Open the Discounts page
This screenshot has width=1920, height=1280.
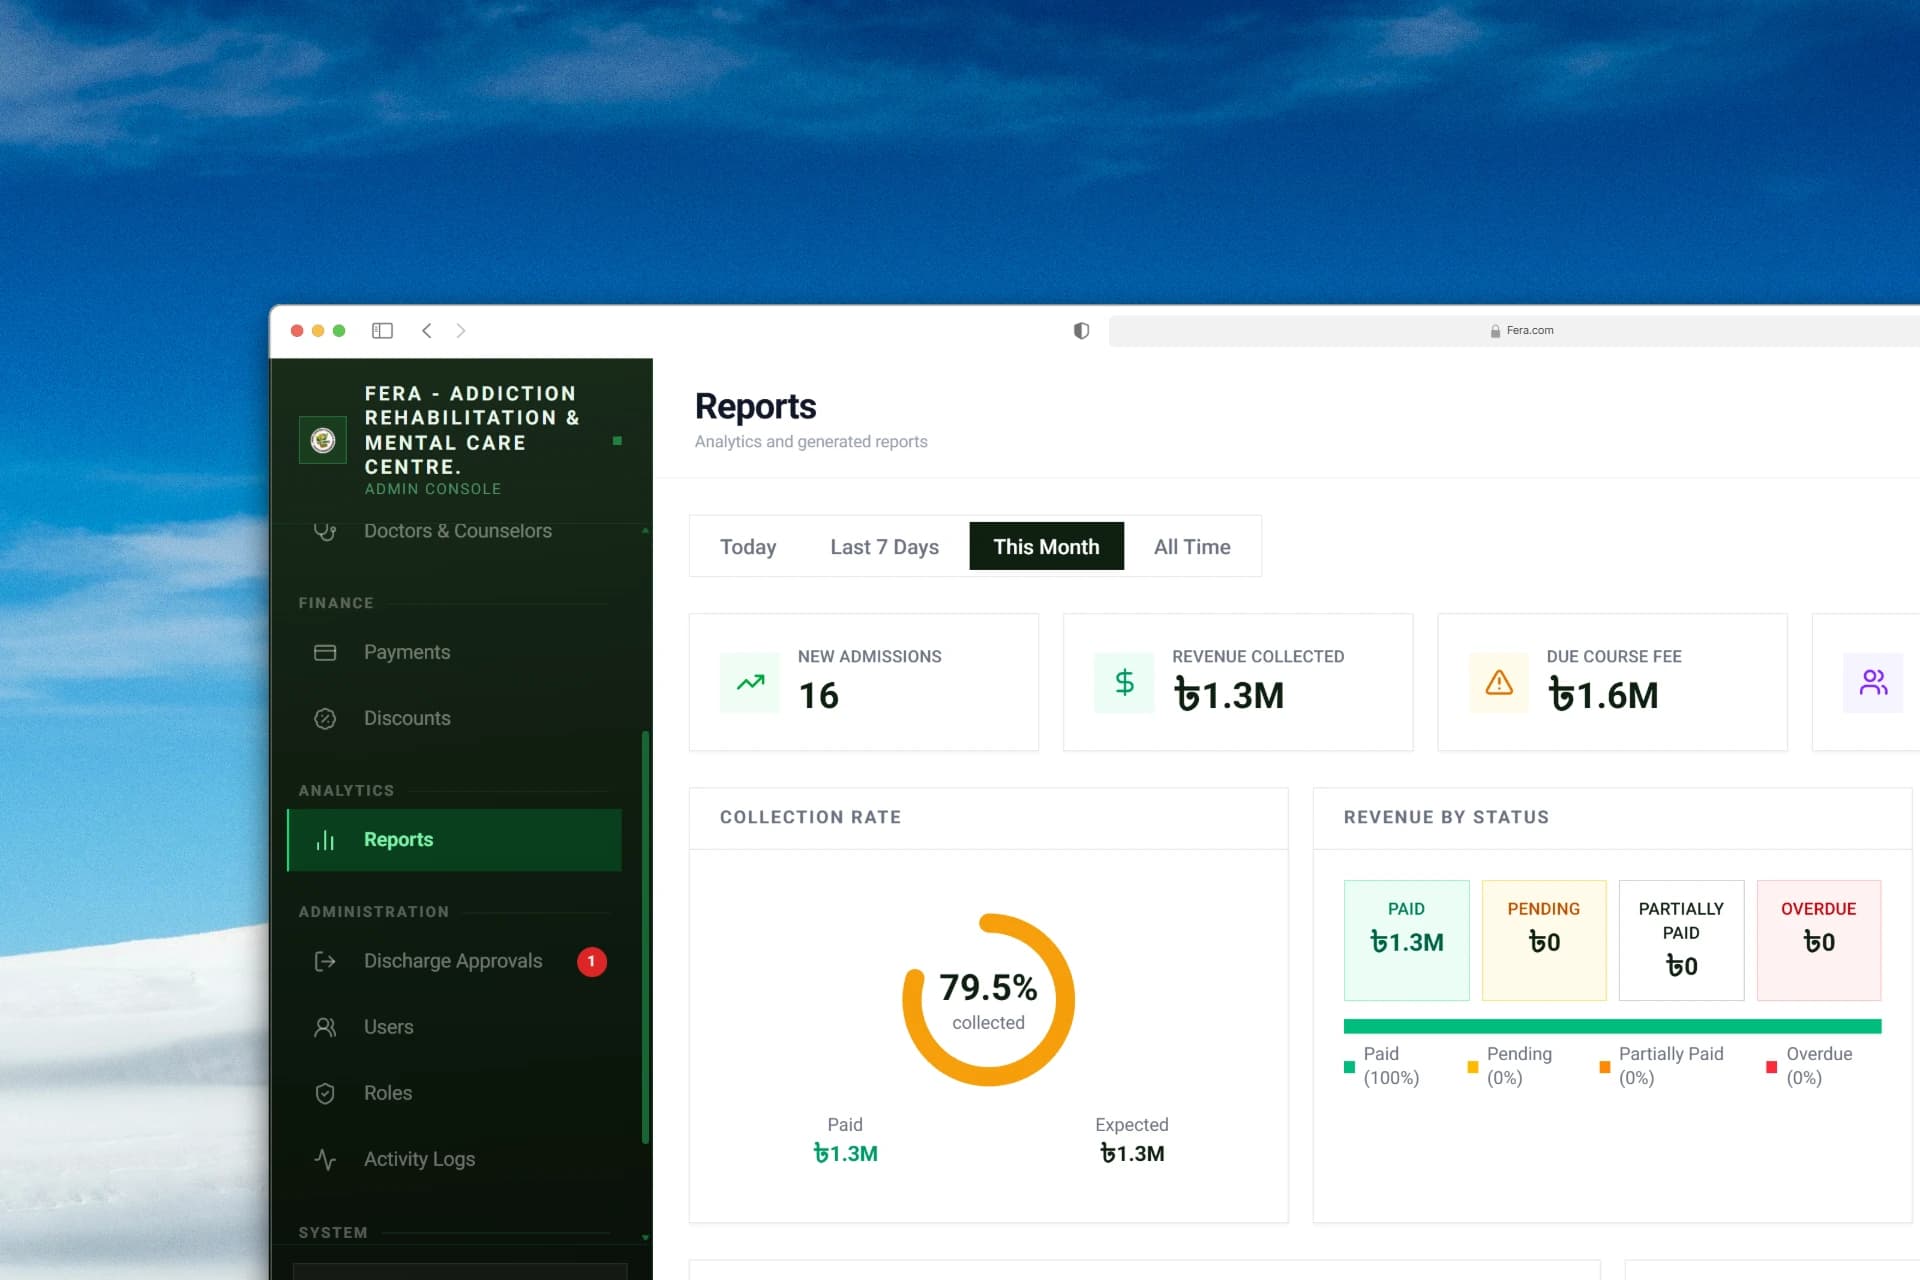[454, 718]
